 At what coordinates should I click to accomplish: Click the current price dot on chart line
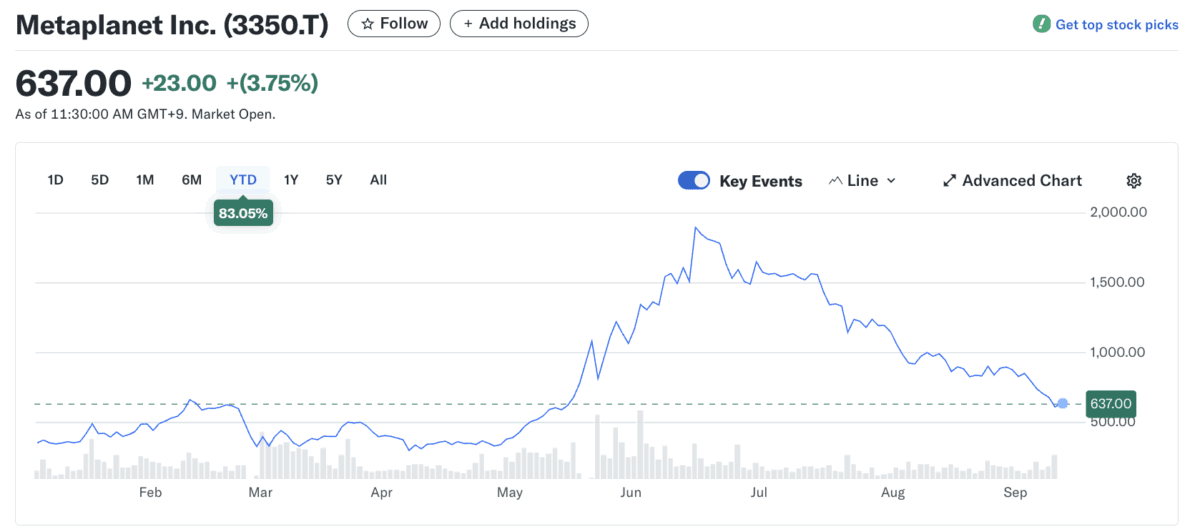pos(1063,404)
